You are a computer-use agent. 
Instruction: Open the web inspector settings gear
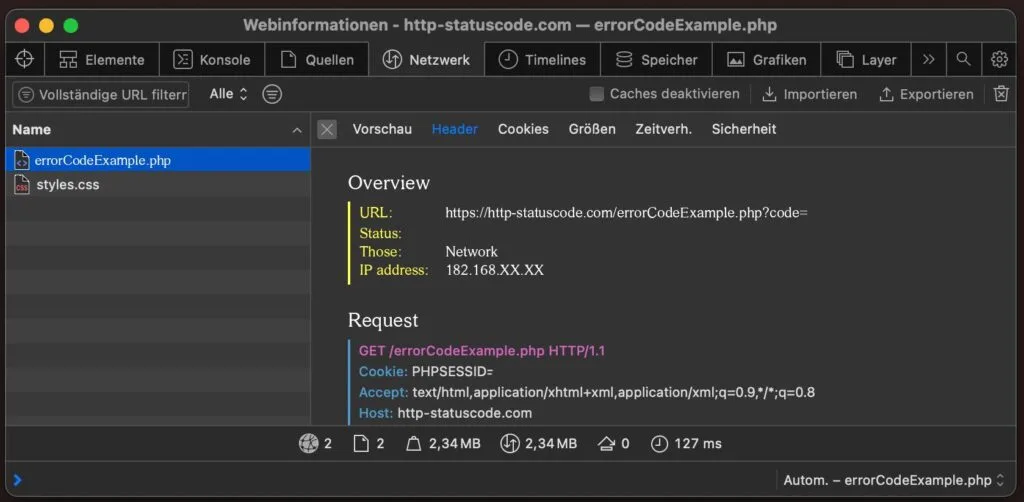tap(999, 59)
